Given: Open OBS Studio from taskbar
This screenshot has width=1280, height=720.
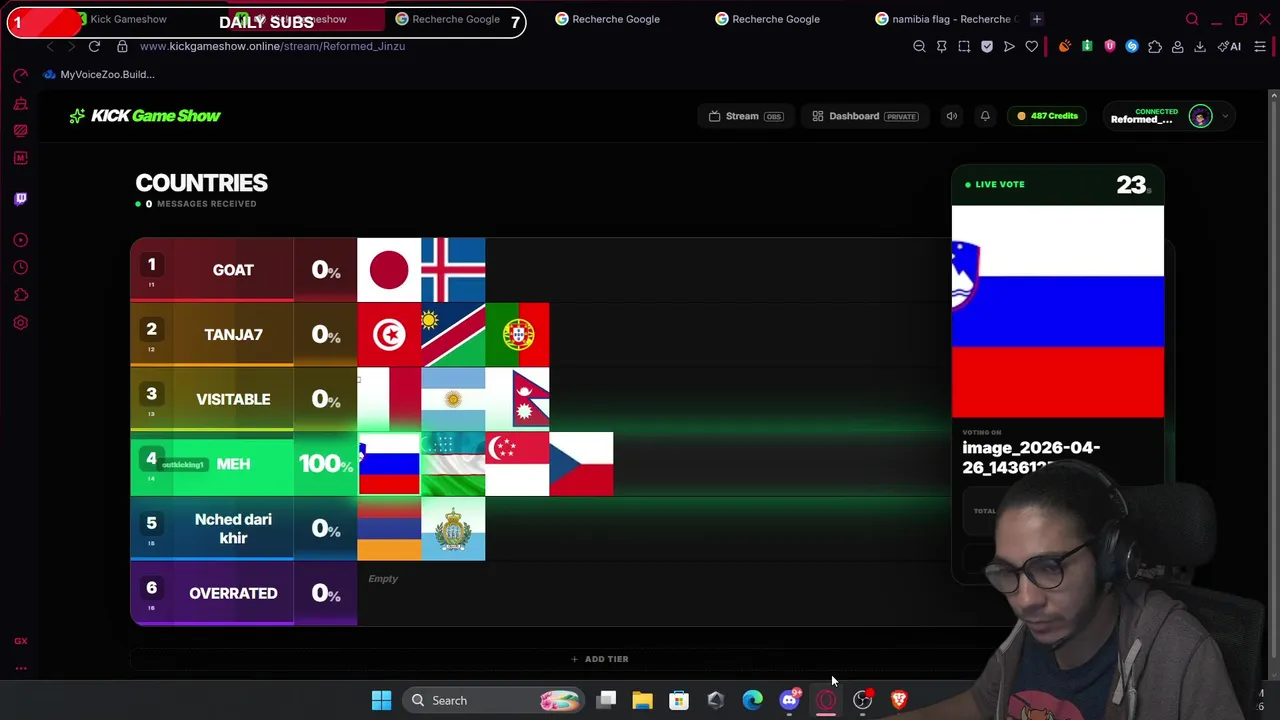Looking at the screenshot, I should pyautogui.click(x=863, y=700).
